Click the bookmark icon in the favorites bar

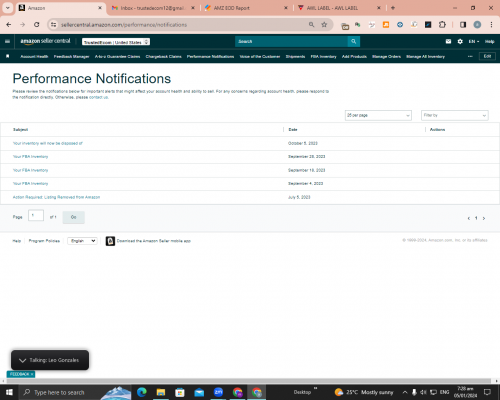[x=8, y=56]
